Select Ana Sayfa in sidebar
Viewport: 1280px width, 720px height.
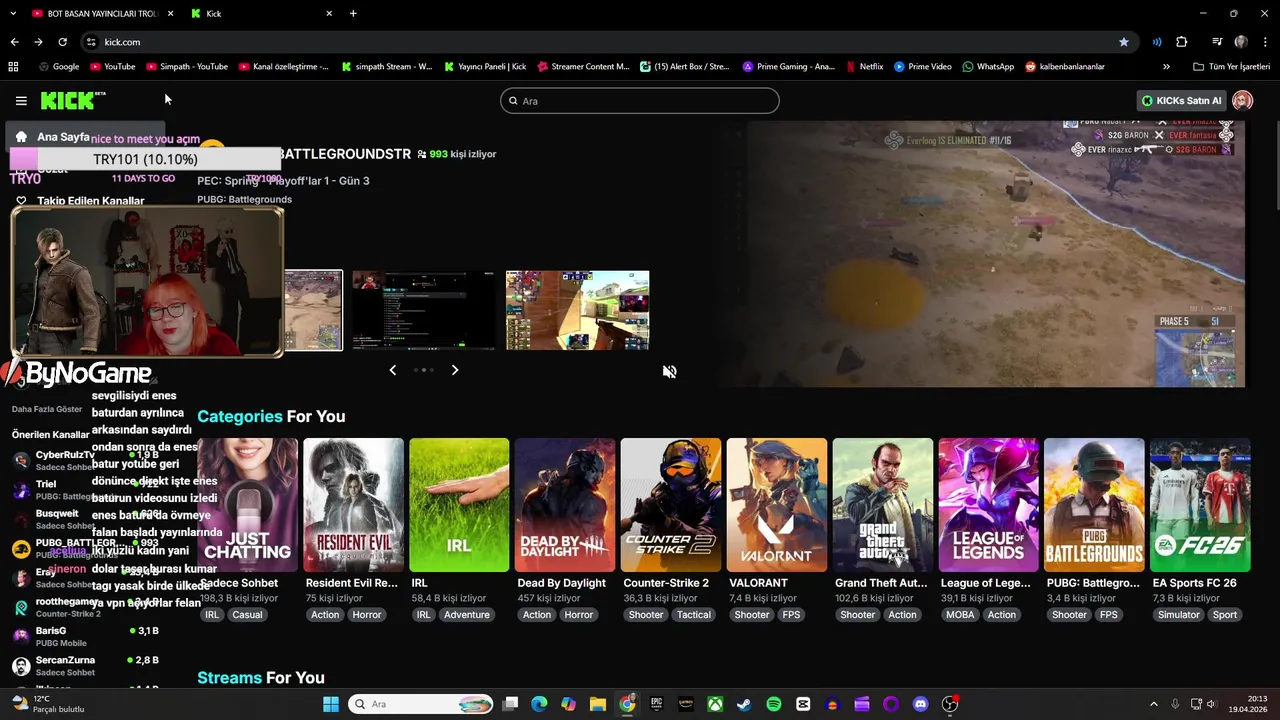(85, 137)
